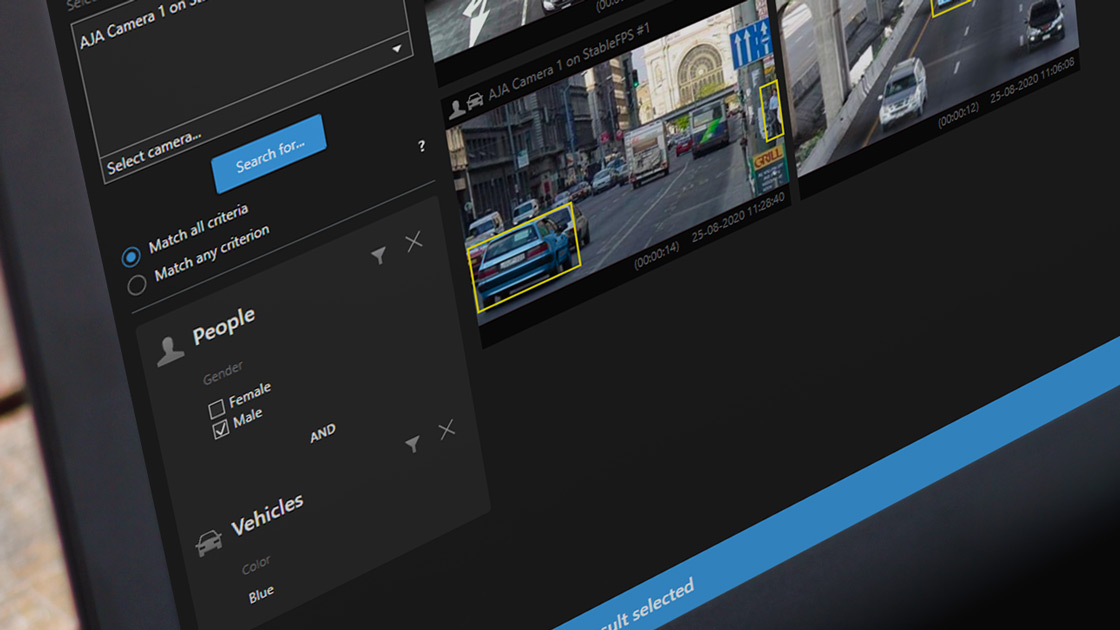The image size is (1120, 630).
Task: Select Match all criteria radio button
Action: pos(131,256)
